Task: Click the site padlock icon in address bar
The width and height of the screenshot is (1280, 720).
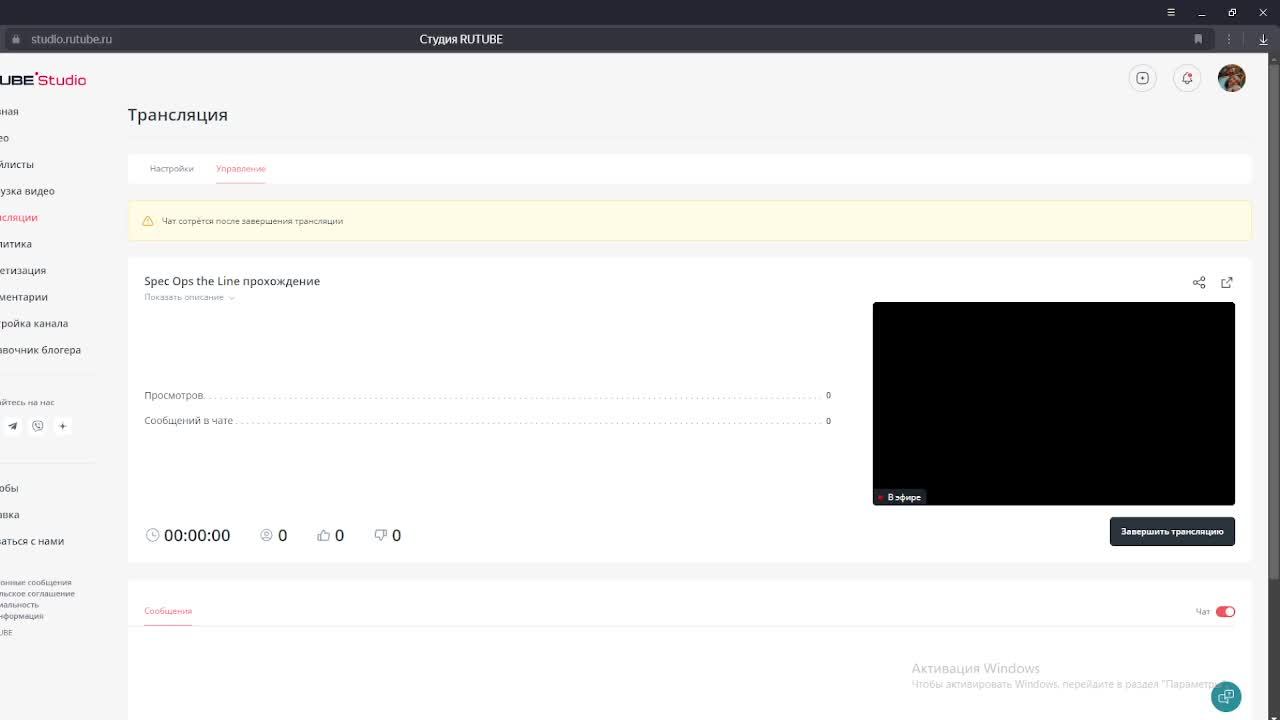Action: point(15,39)
